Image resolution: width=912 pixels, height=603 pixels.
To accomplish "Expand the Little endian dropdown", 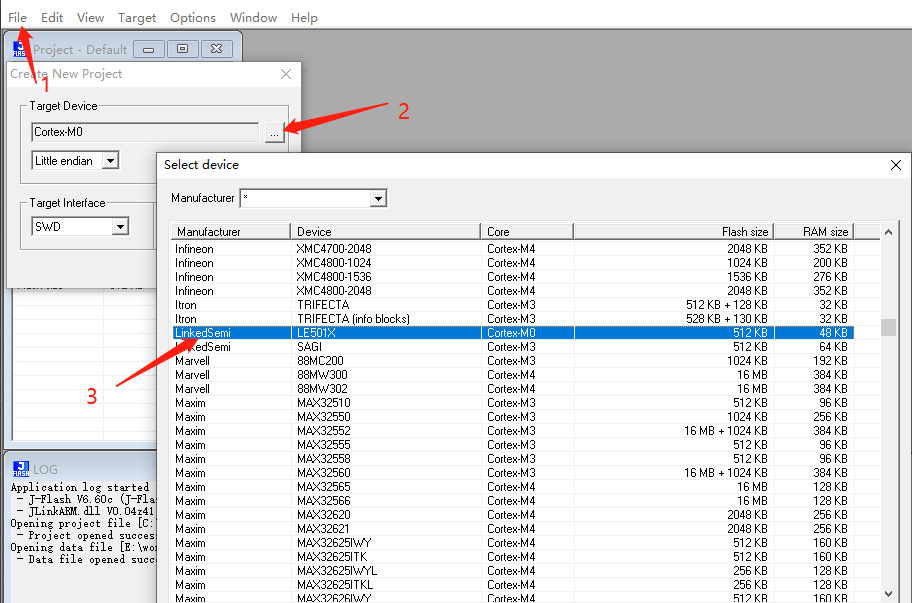I will (x=111, y=160).
